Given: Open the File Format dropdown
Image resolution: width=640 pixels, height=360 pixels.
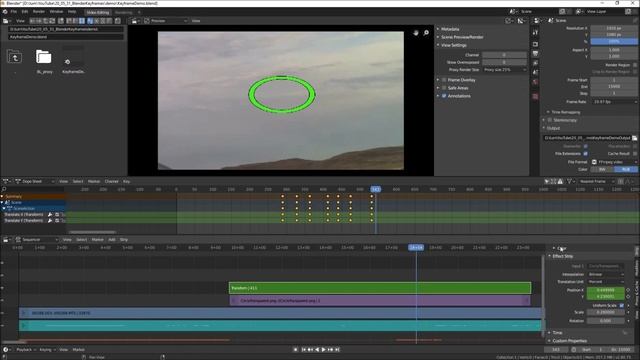Looking at the screenshot, I should click(614, 162).
